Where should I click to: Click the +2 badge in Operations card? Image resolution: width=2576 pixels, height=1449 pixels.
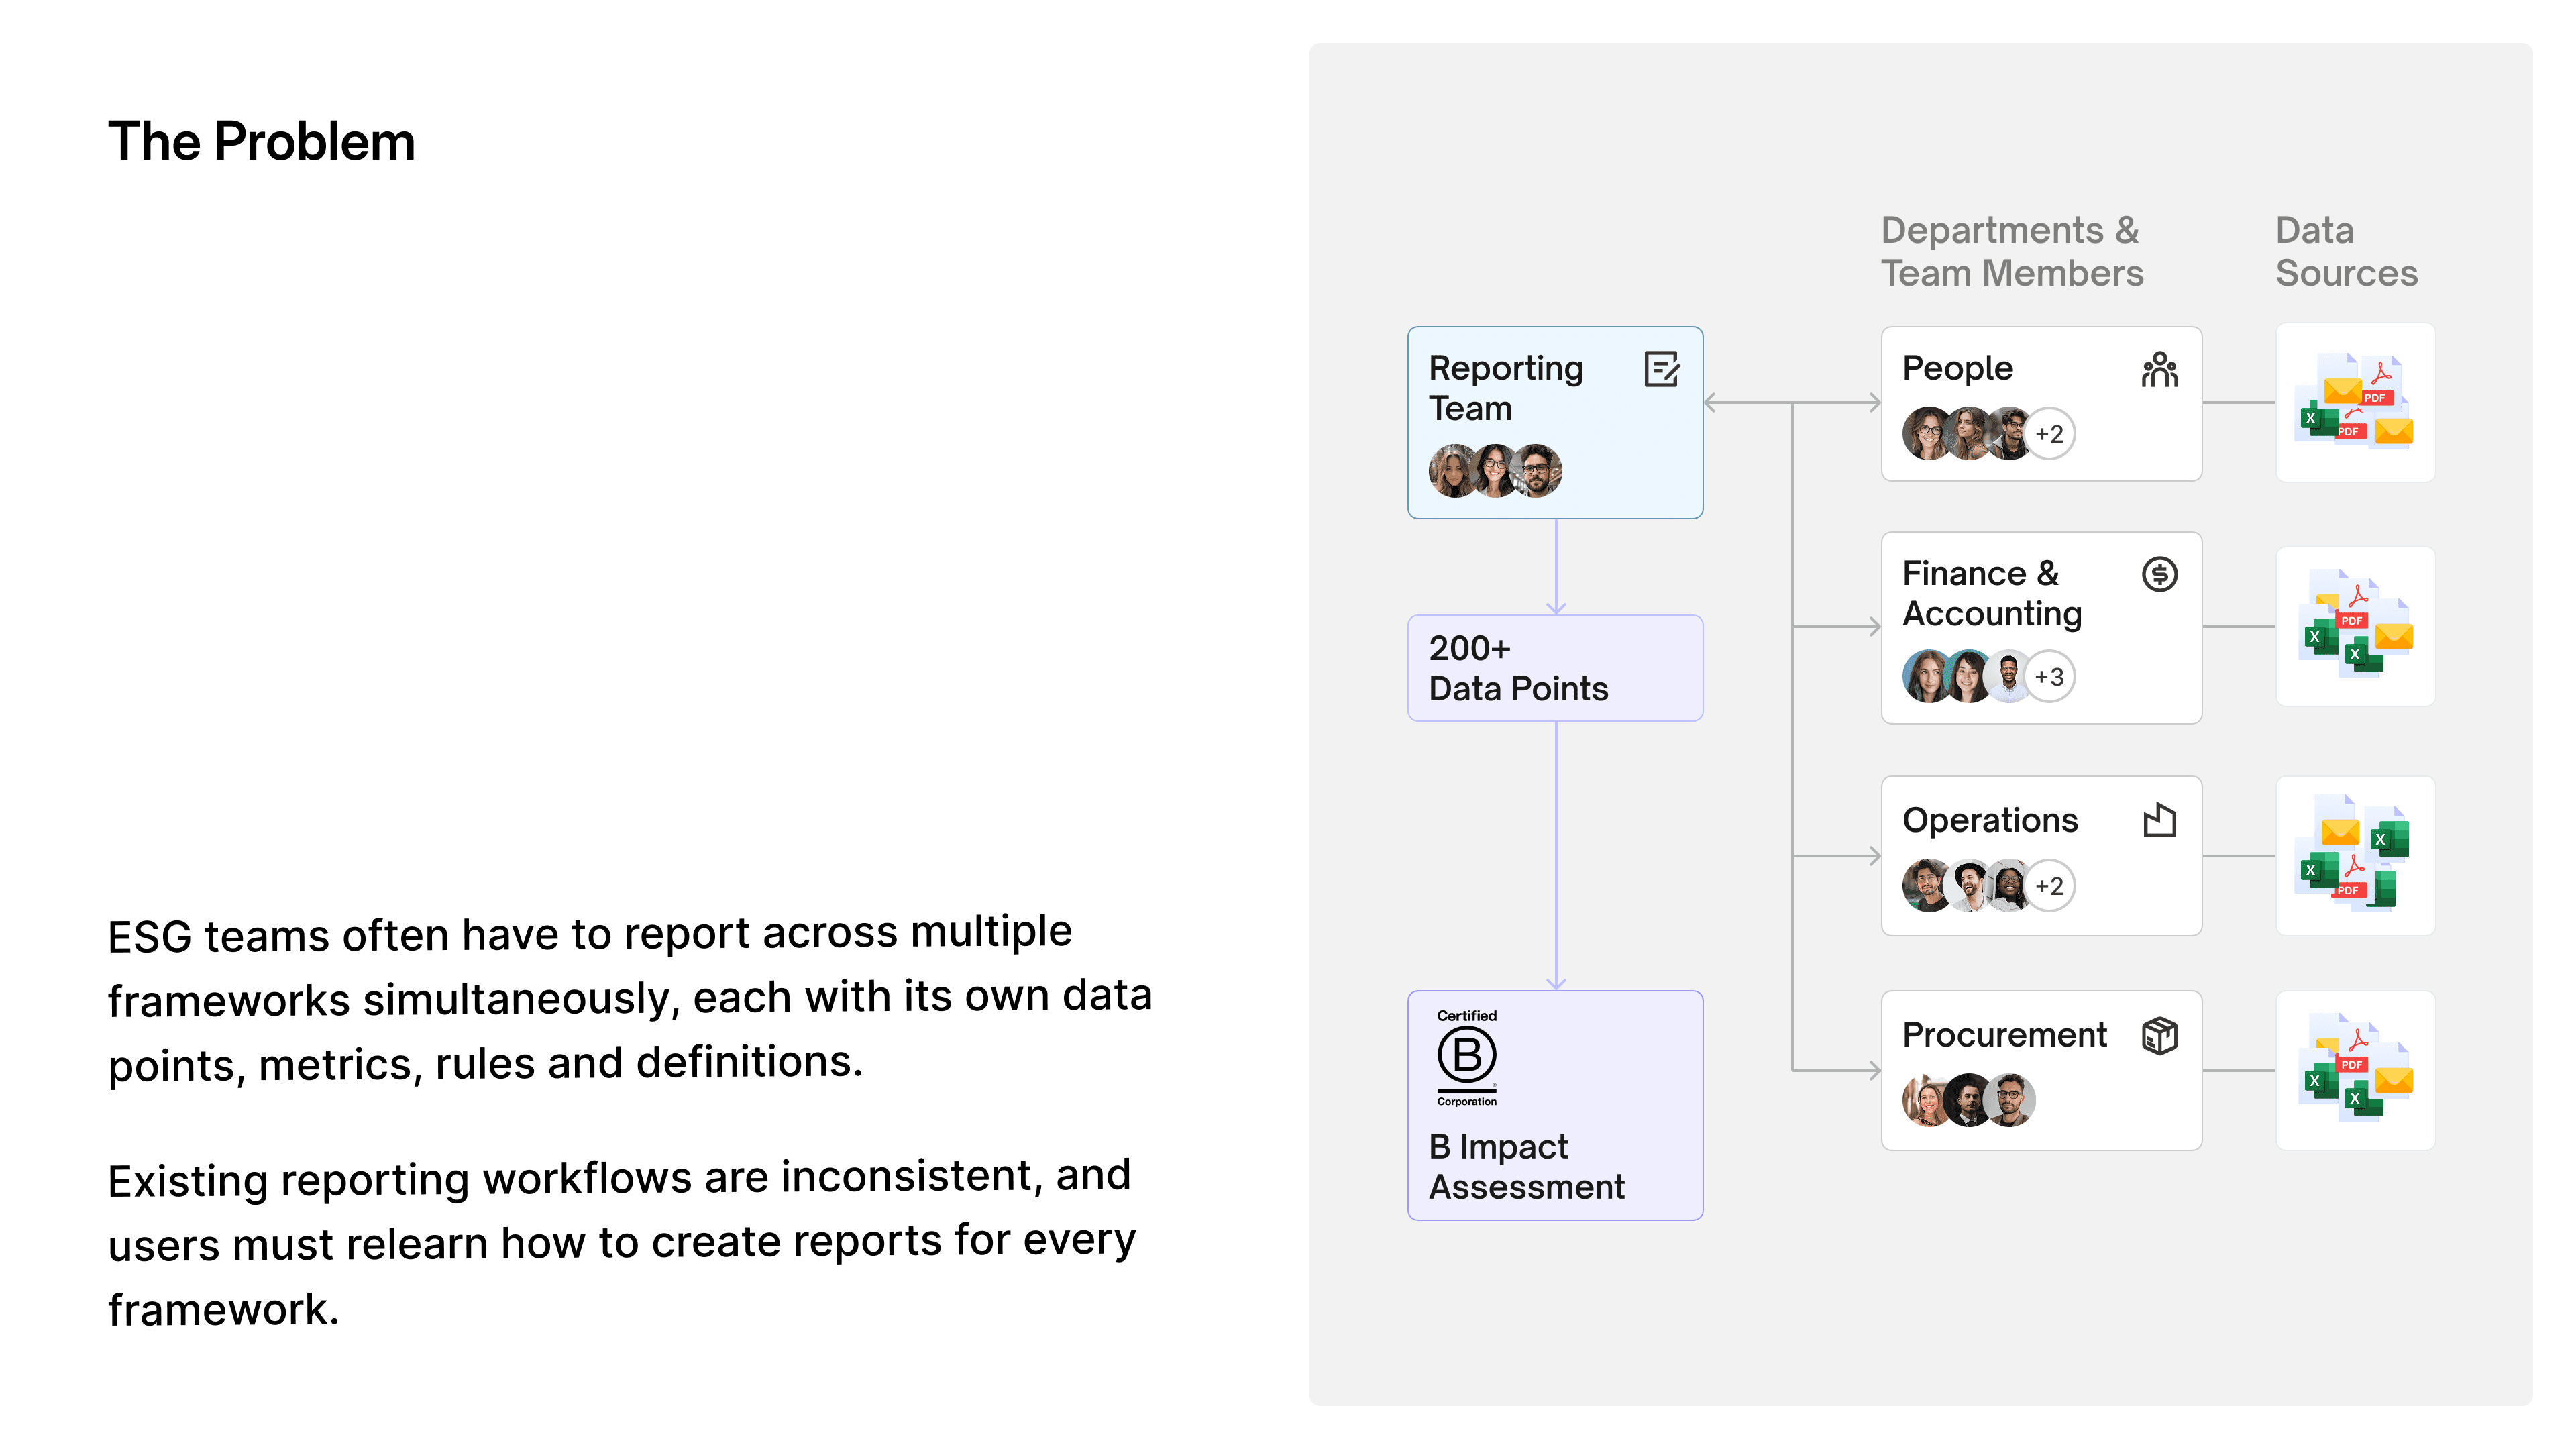[x=2049, y=886]
